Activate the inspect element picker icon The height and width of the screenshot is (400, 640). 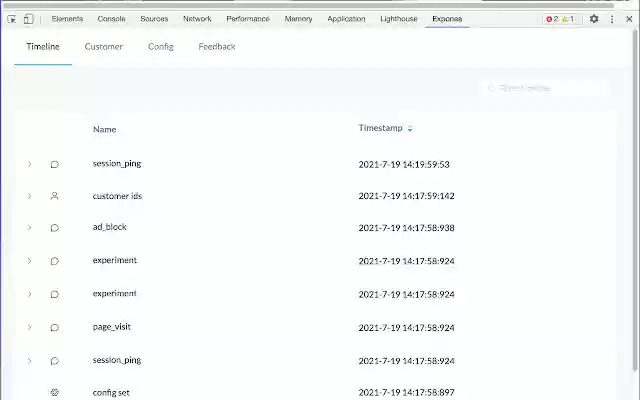click(12, 19)
